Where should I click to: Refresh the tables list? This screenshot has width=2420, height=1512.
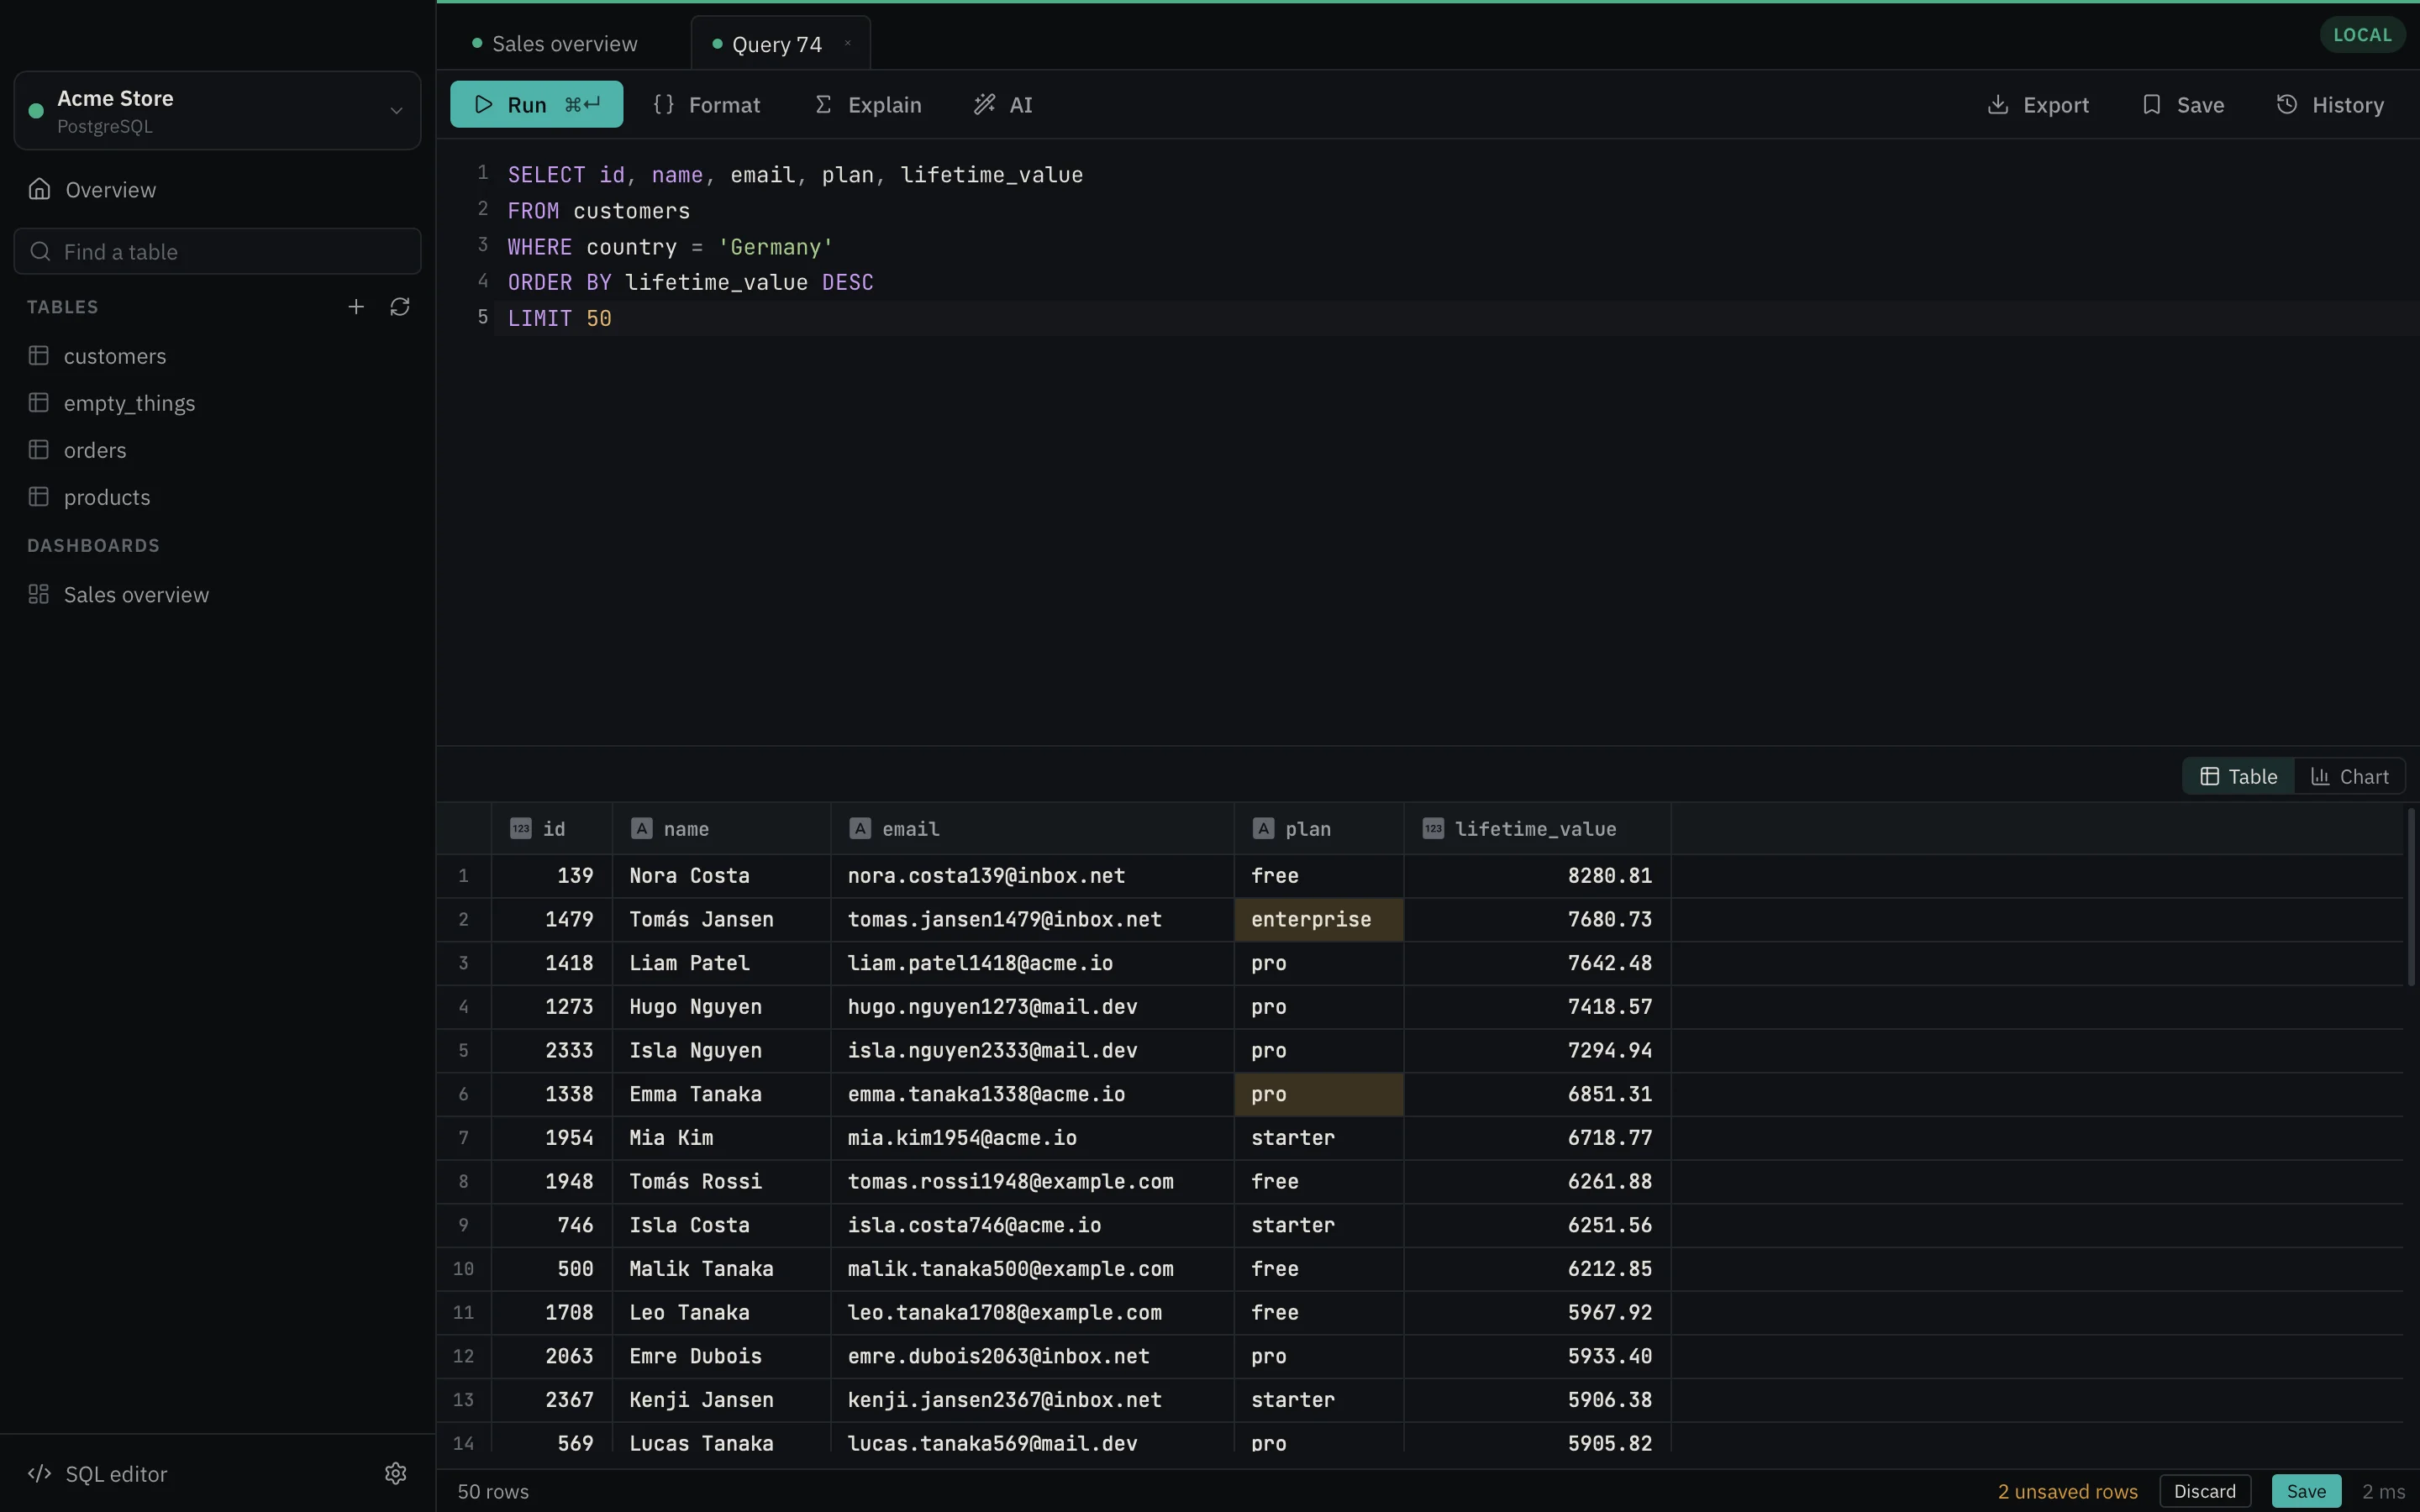coord(400,307)
